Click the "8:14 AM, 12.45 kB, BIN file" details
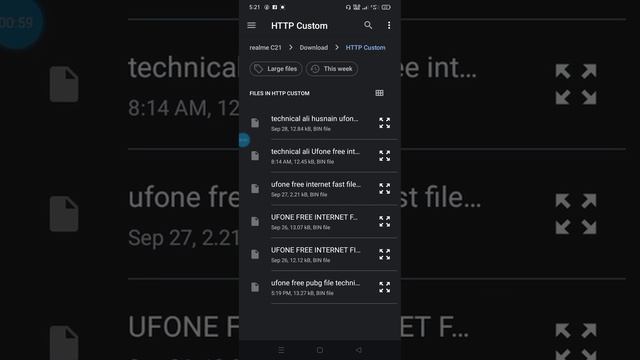640x360 pixels. click(302, 162)
